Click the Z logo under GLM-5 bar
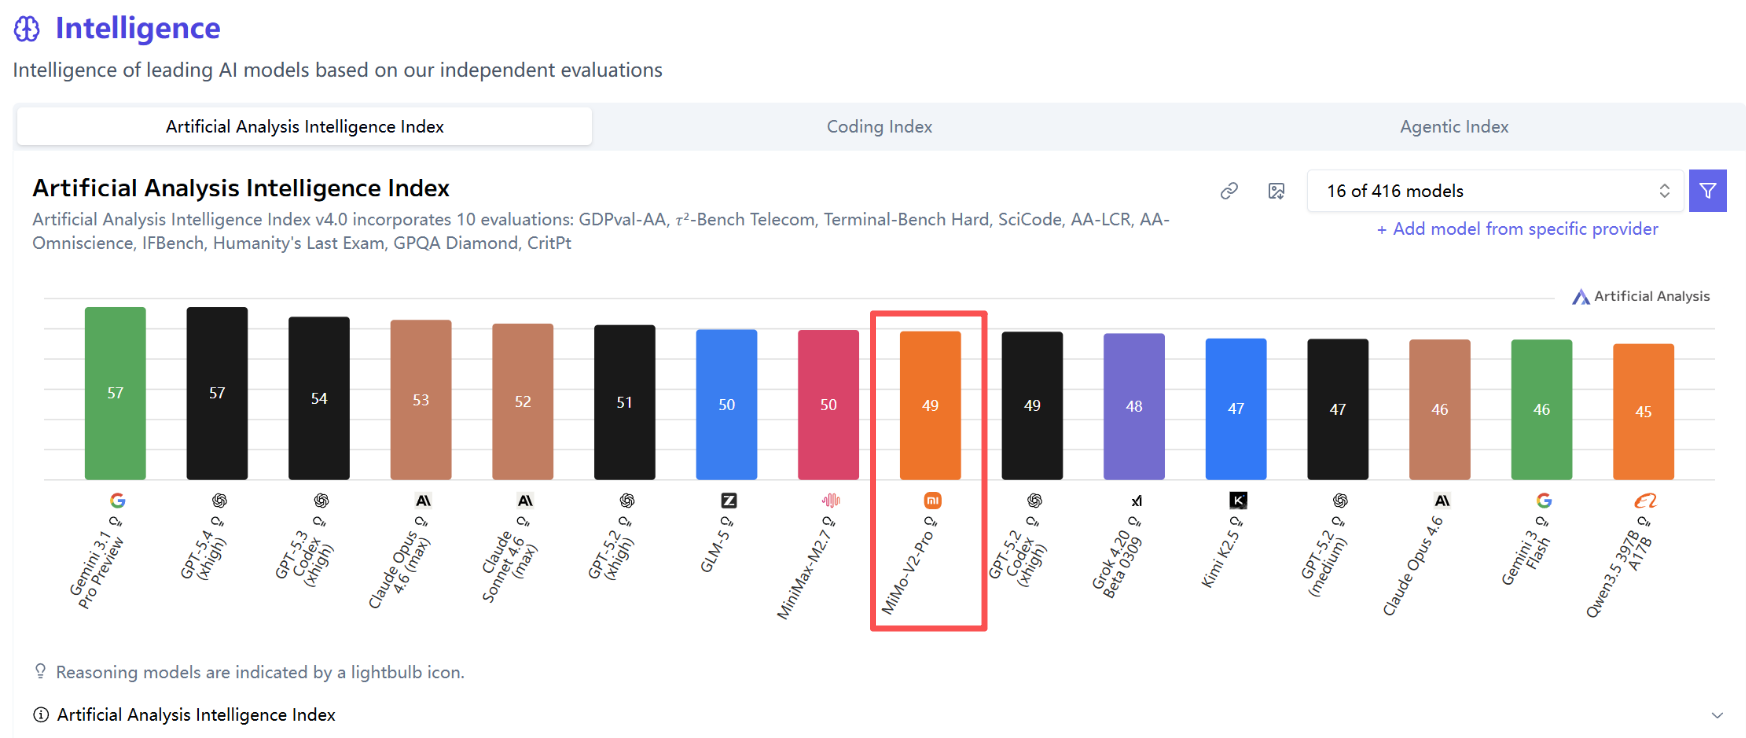1746x738 pixels. tap(729, 500)
